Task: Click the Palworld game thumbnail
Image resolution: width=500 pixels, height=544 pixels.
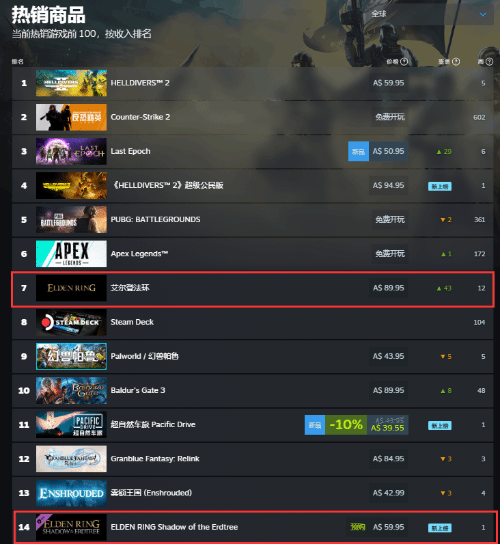Action: [x=71, y=356]
